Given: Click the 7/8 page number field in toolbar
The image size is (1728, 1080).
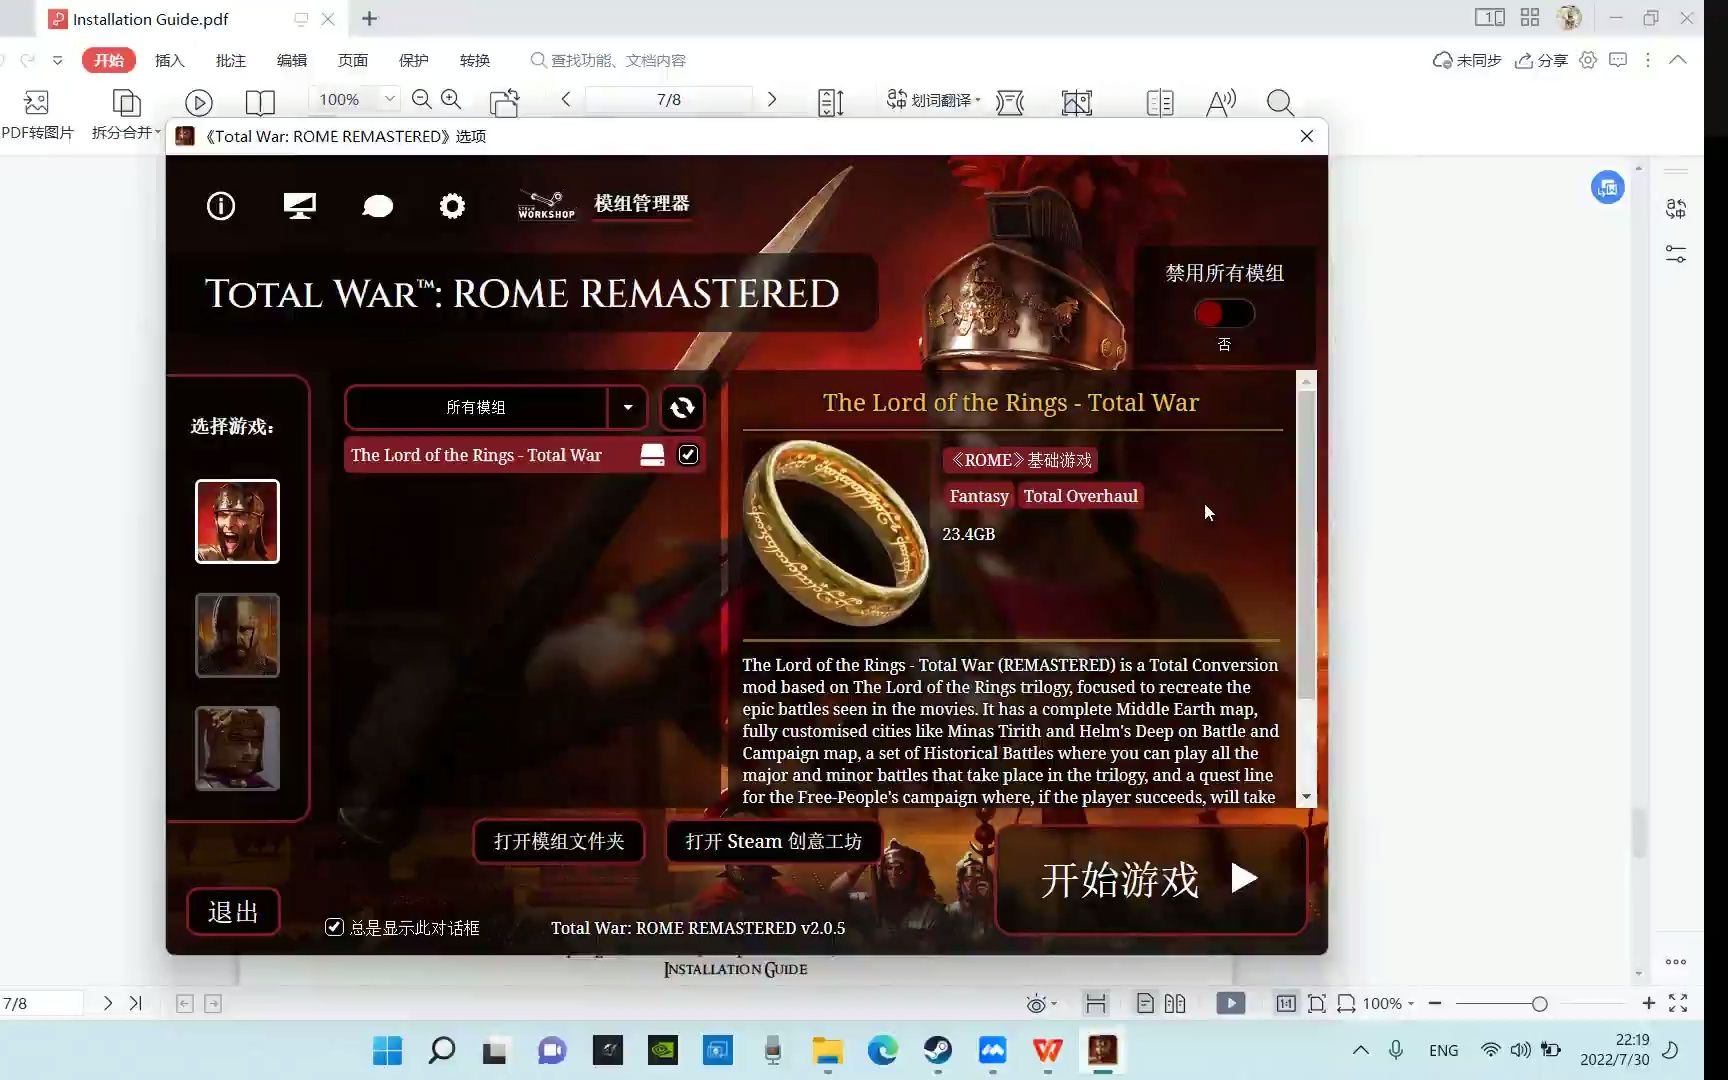Looking at the screenshot, I should [x=669, y=99].
